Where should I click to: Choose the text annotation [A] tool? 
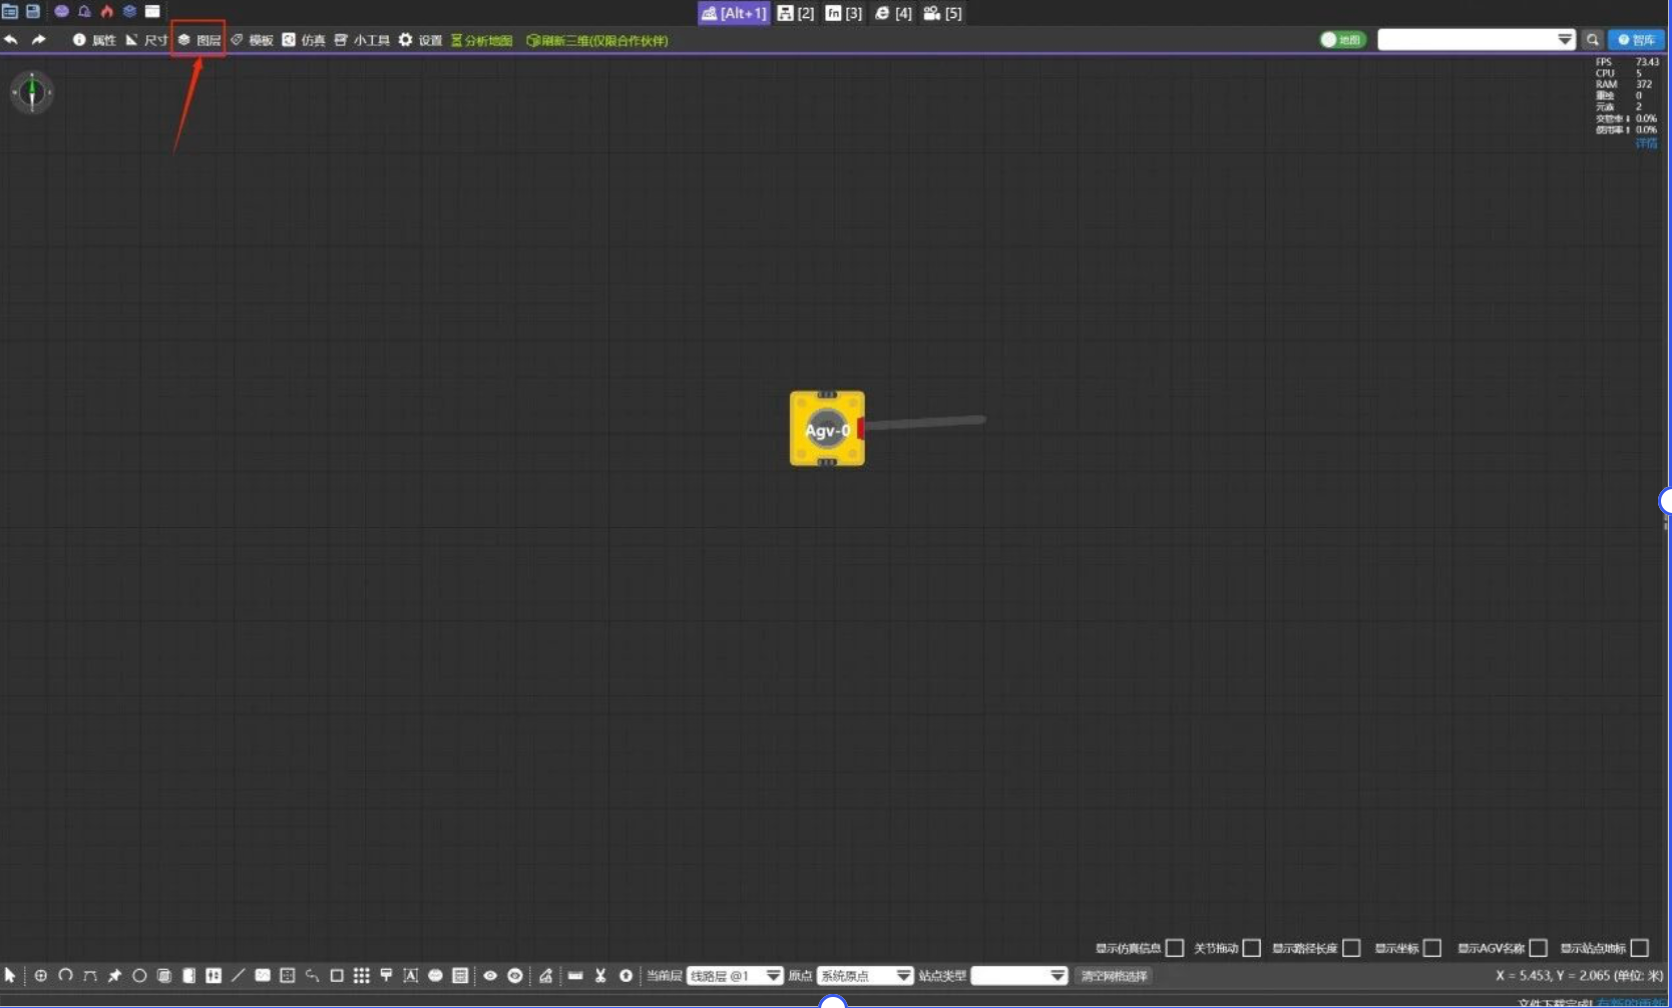[410, 975]
